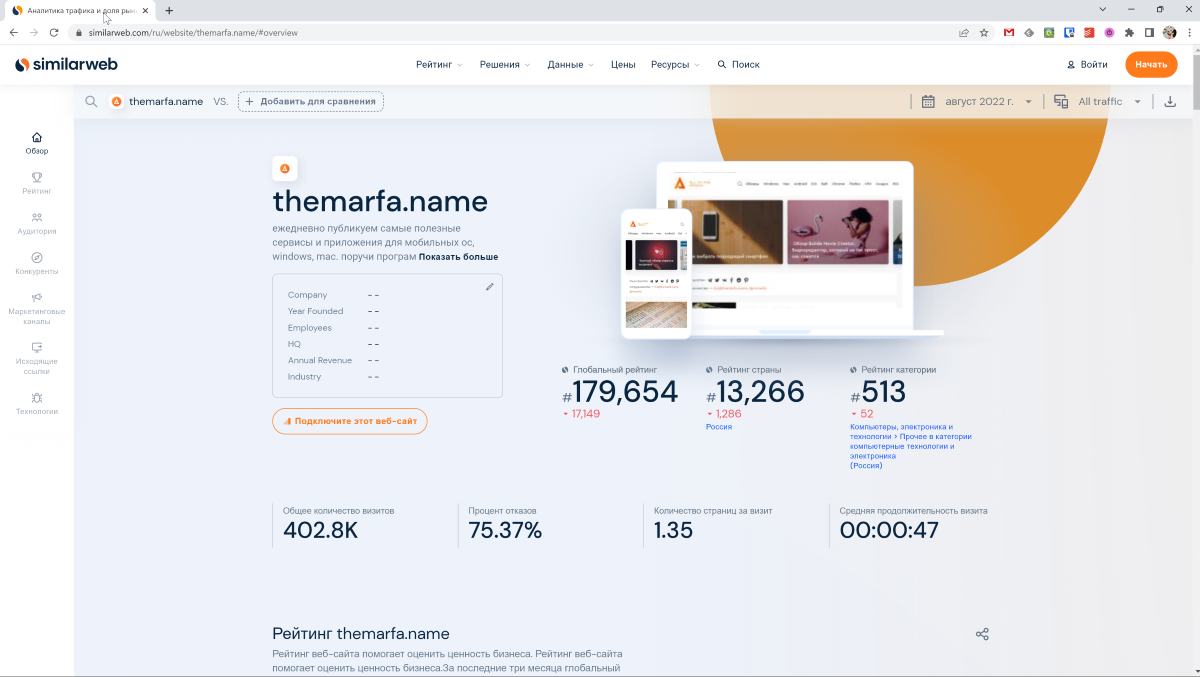The width and height of the screenshot is (1200, 677).
Task: Click the #179,654 global rank value
Action: [620, 392]
